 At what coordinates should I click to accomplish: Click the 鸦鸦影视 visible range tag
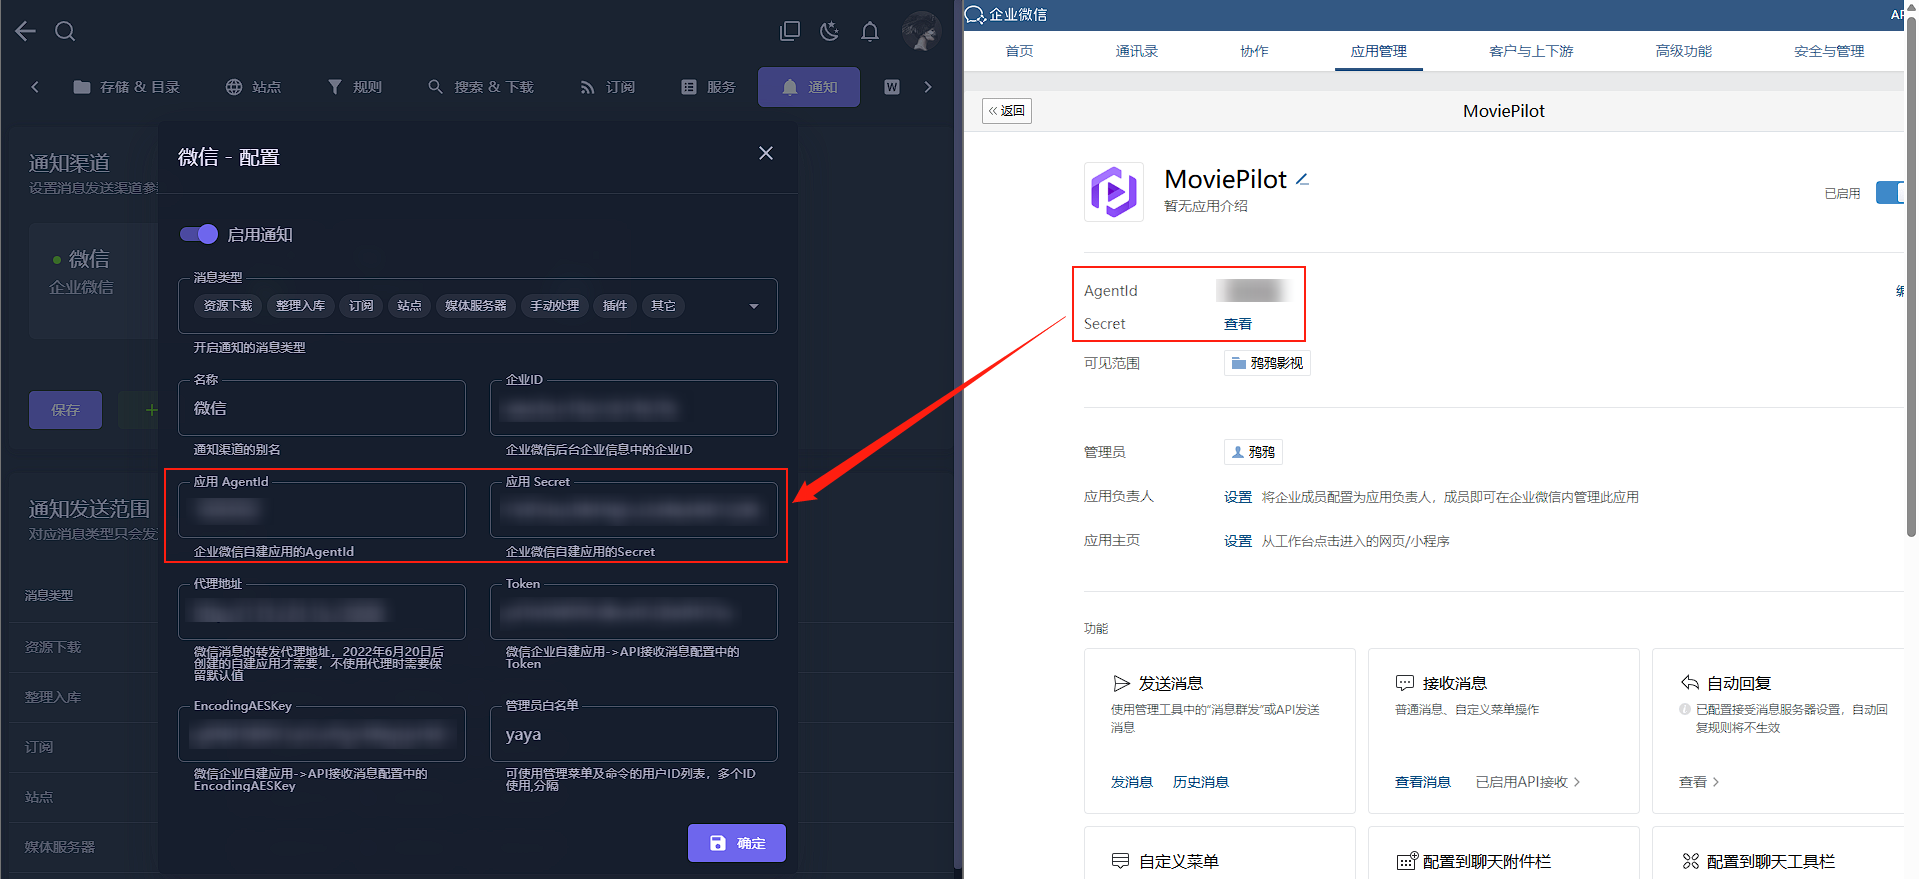pyautogui.click(x=1267, y=363)
